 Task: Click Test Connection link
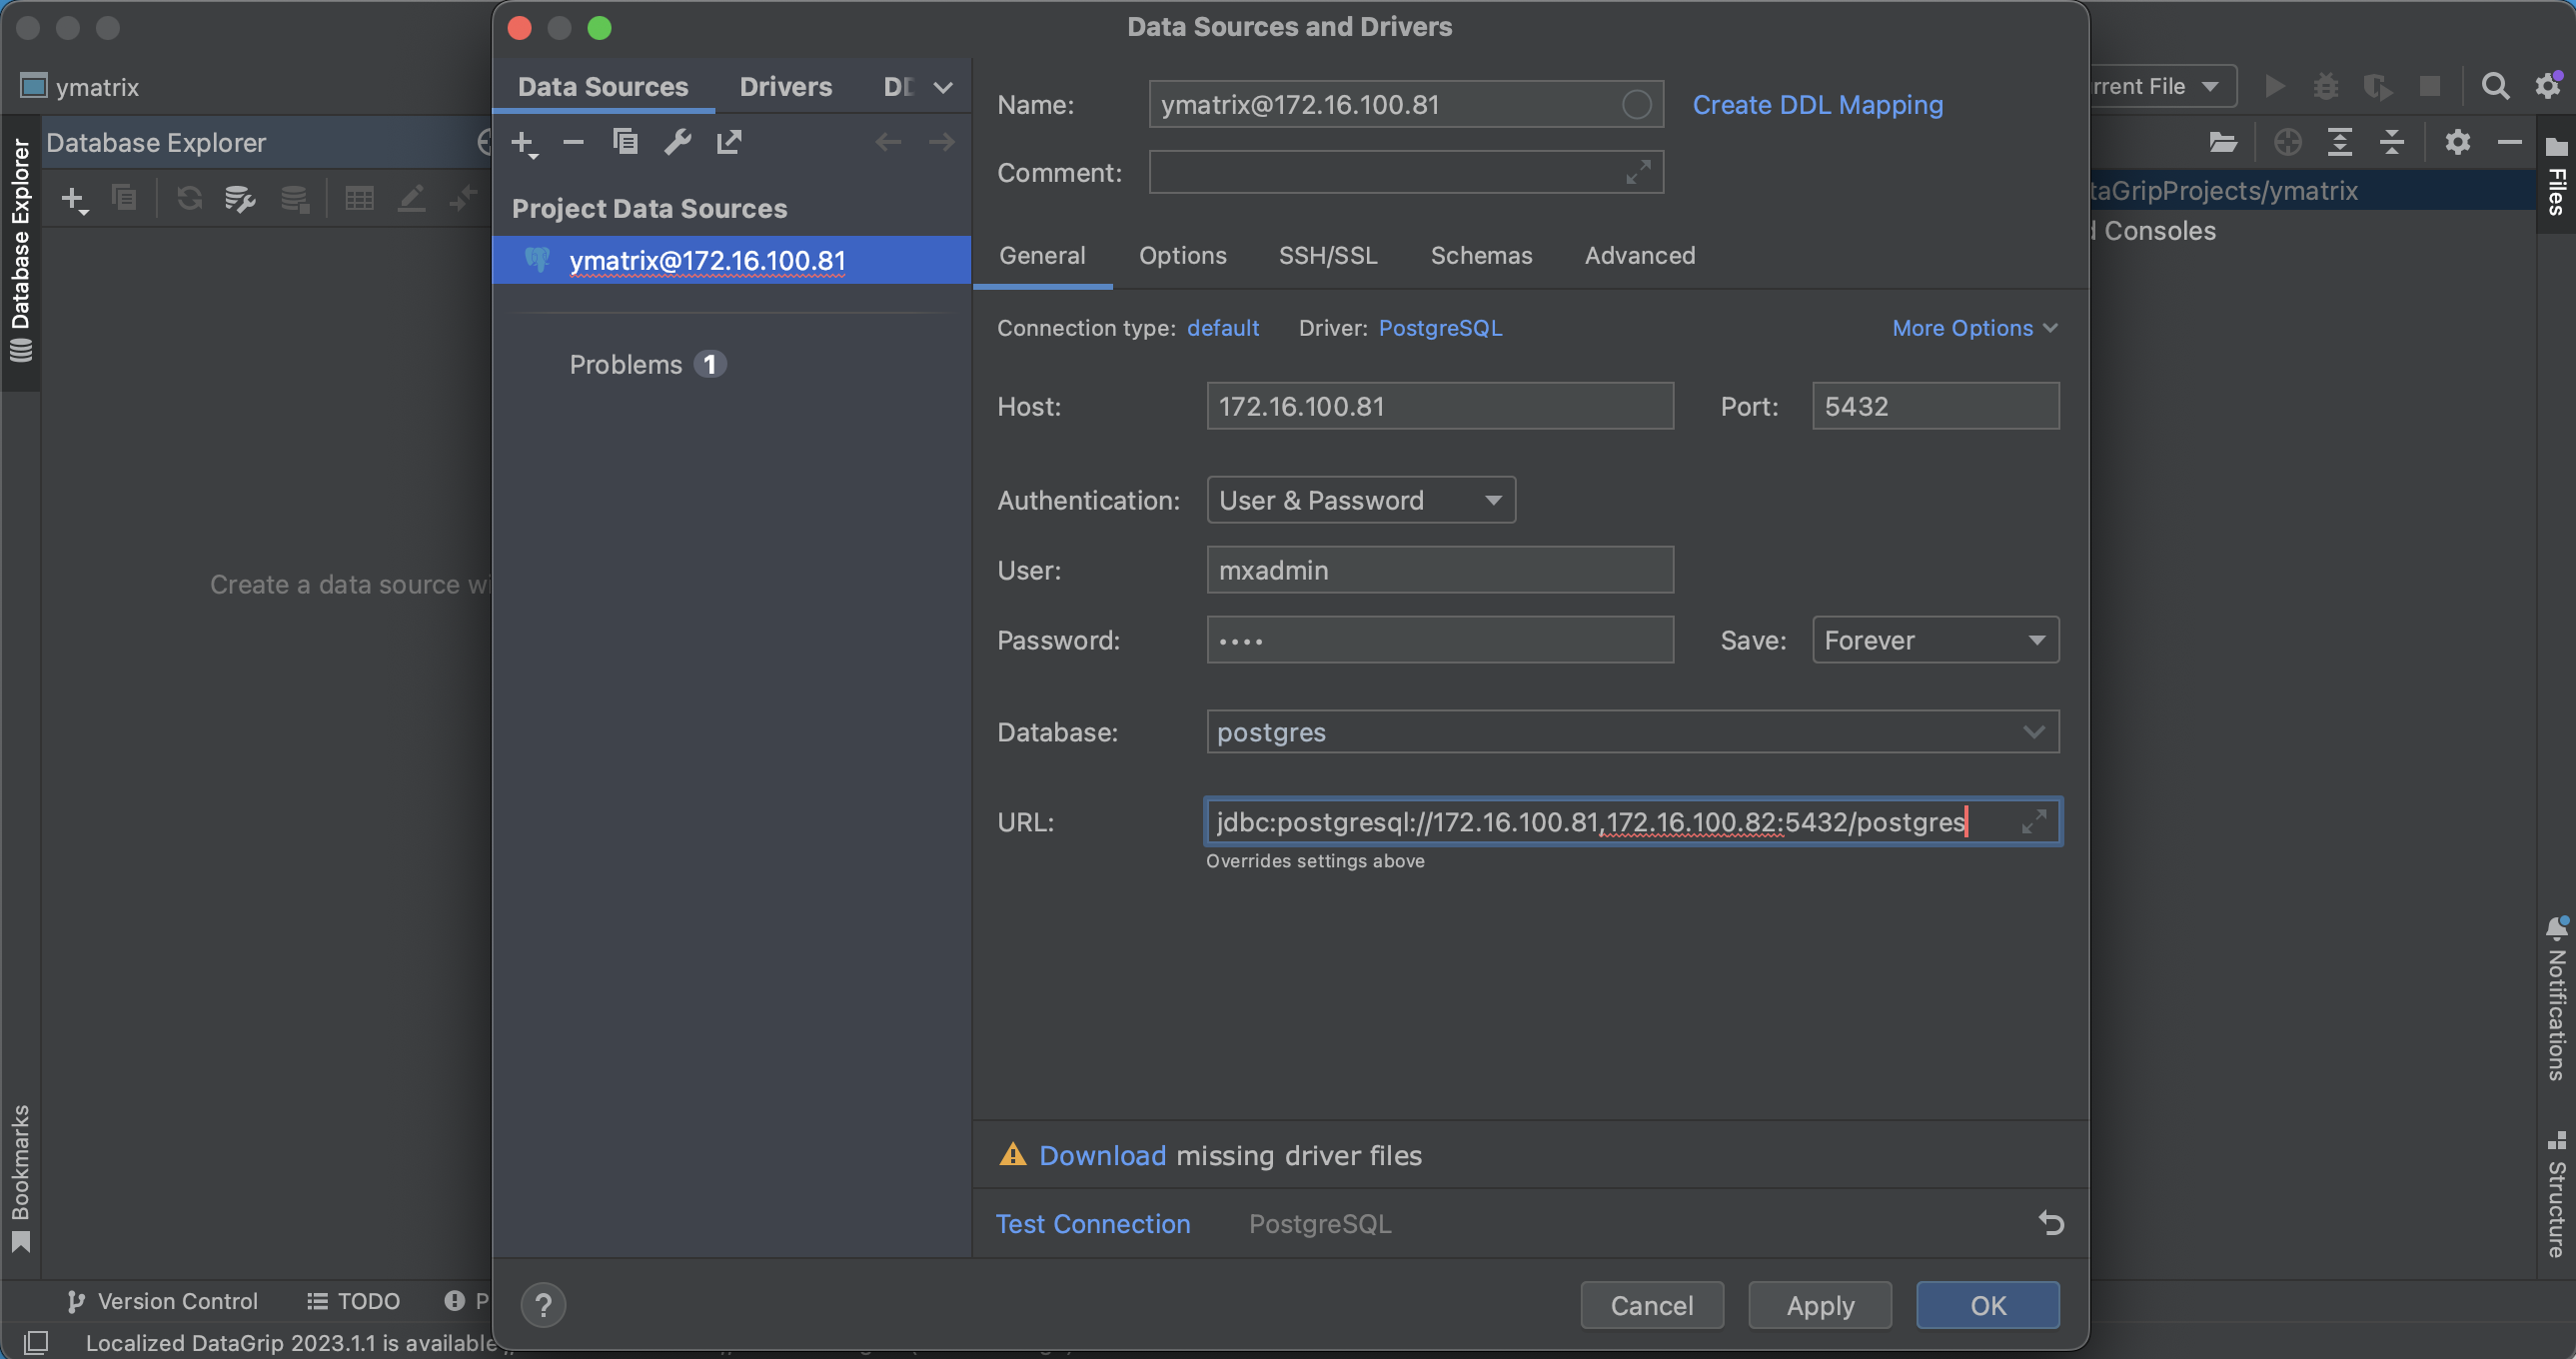tap(1093, 1224)
